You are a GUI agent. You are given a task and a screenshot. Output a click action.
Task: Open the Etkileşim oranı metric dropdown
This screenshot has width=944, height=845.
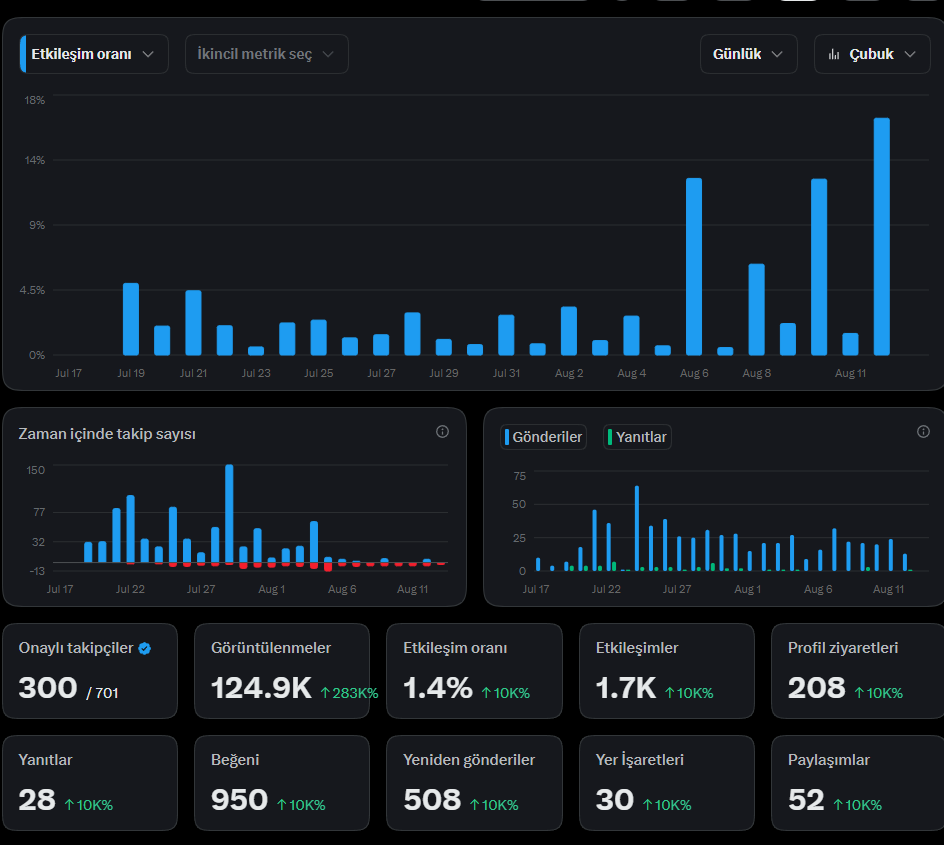point(94,54)
